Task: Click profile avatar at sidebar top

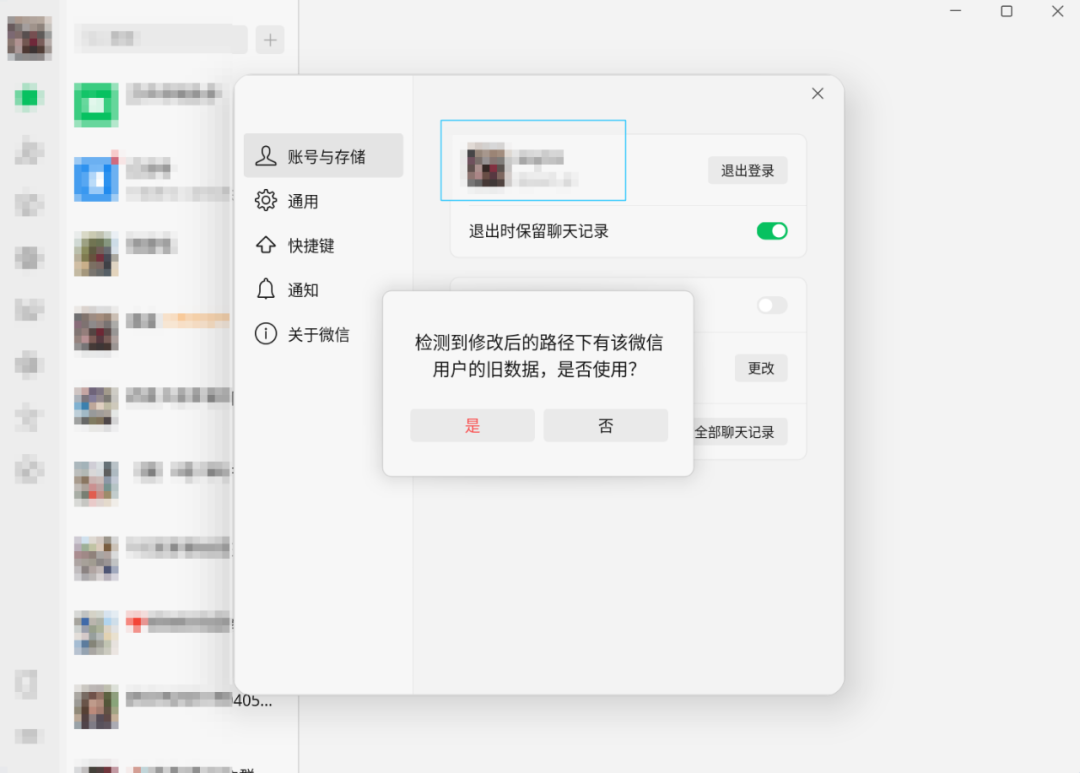Action: [30, 39]
